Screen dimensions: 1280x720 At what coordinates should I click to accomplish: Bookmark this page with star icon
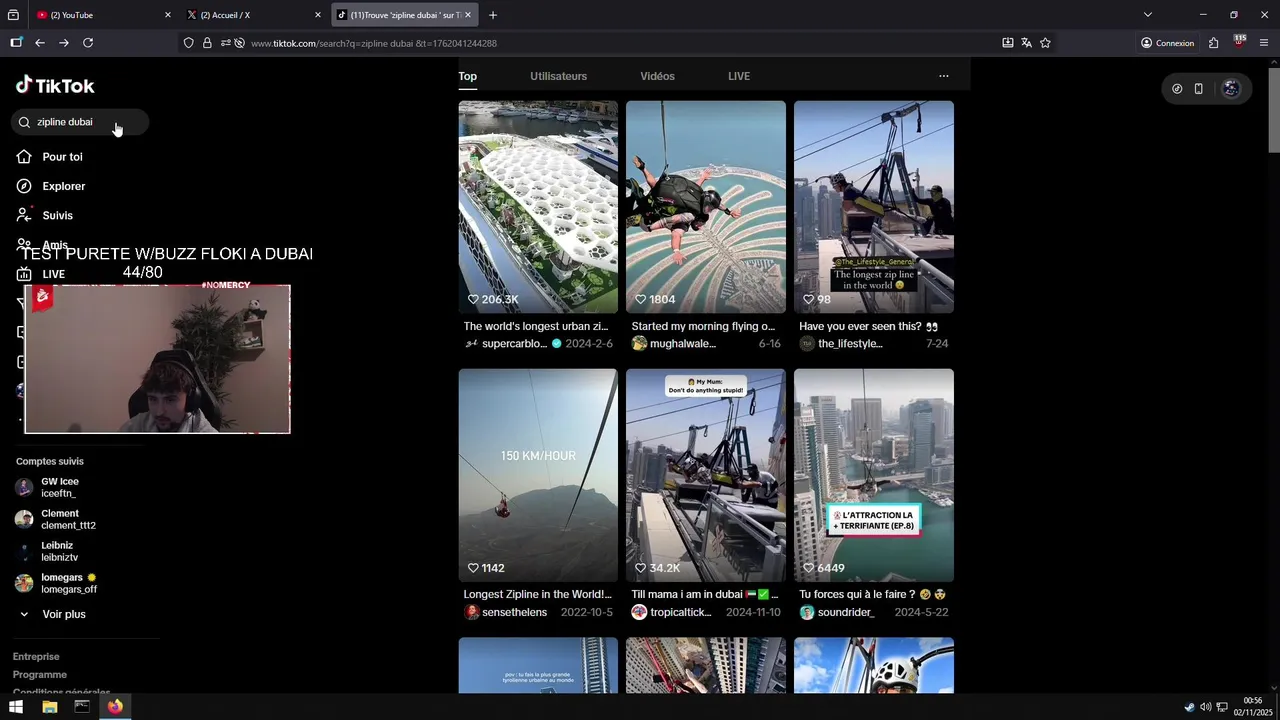pyautogui.click(x=1045, y=43)
